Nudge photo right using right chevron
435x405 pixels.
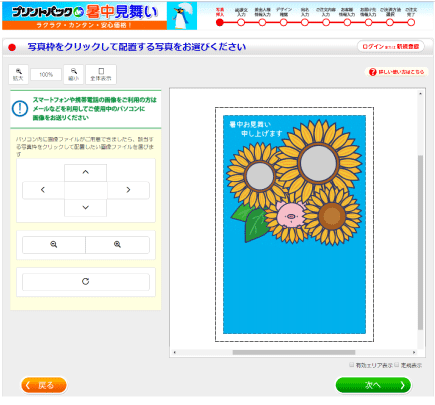(x=128, y=190)
